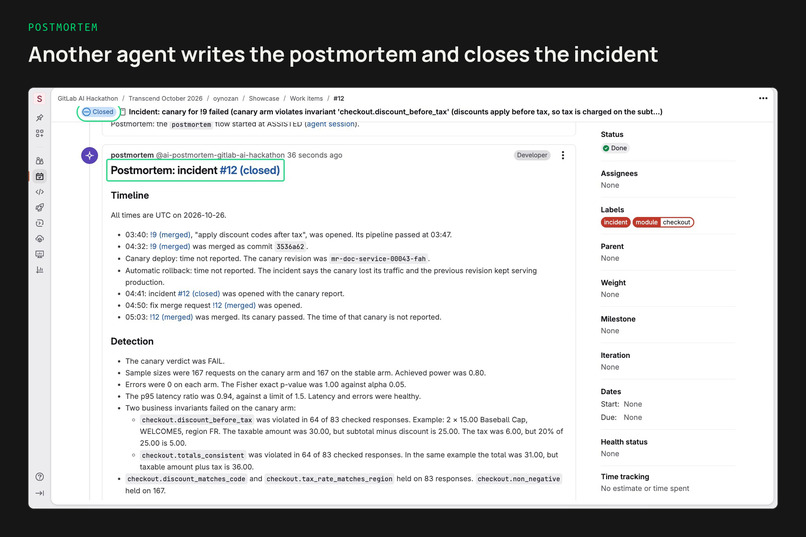Expand the sidebar with the arrow icon
The height and width of the screenshot is (537, 806).
click(40, 493)
